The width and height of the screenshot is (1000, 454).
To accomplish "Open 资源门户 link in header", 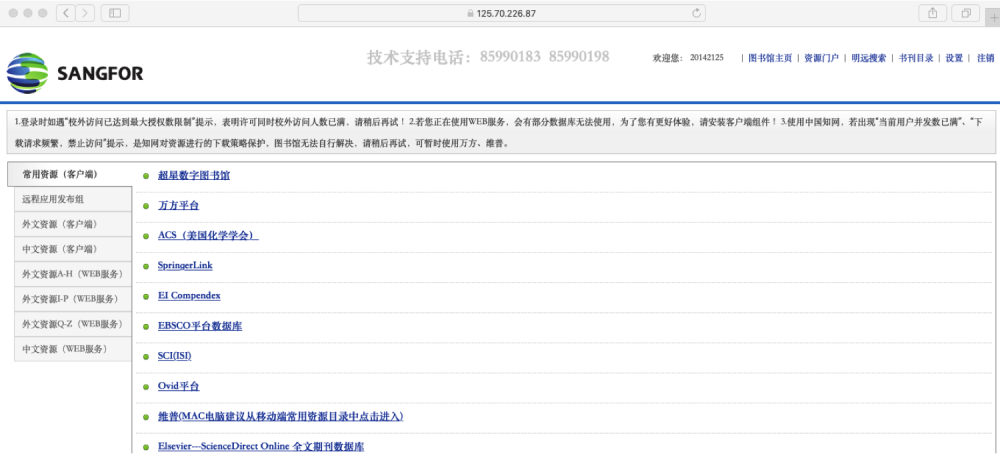I will click(821, 58).
